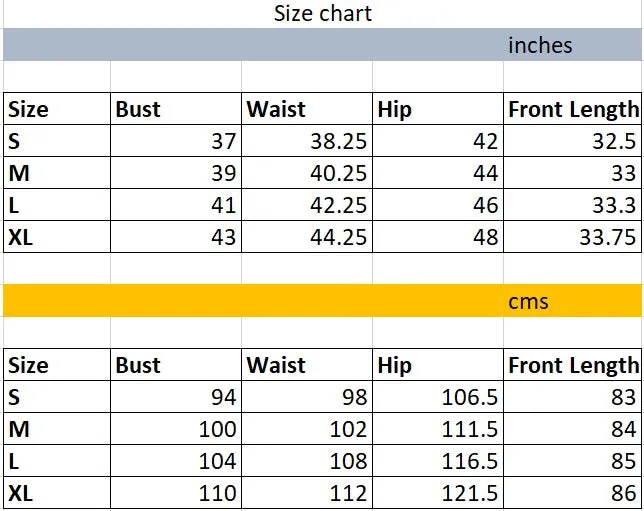Image resolution: width=644 pixels, height=511 pixels.
Task: Select the cell with value 111.5
Action: tap(438, 429)
